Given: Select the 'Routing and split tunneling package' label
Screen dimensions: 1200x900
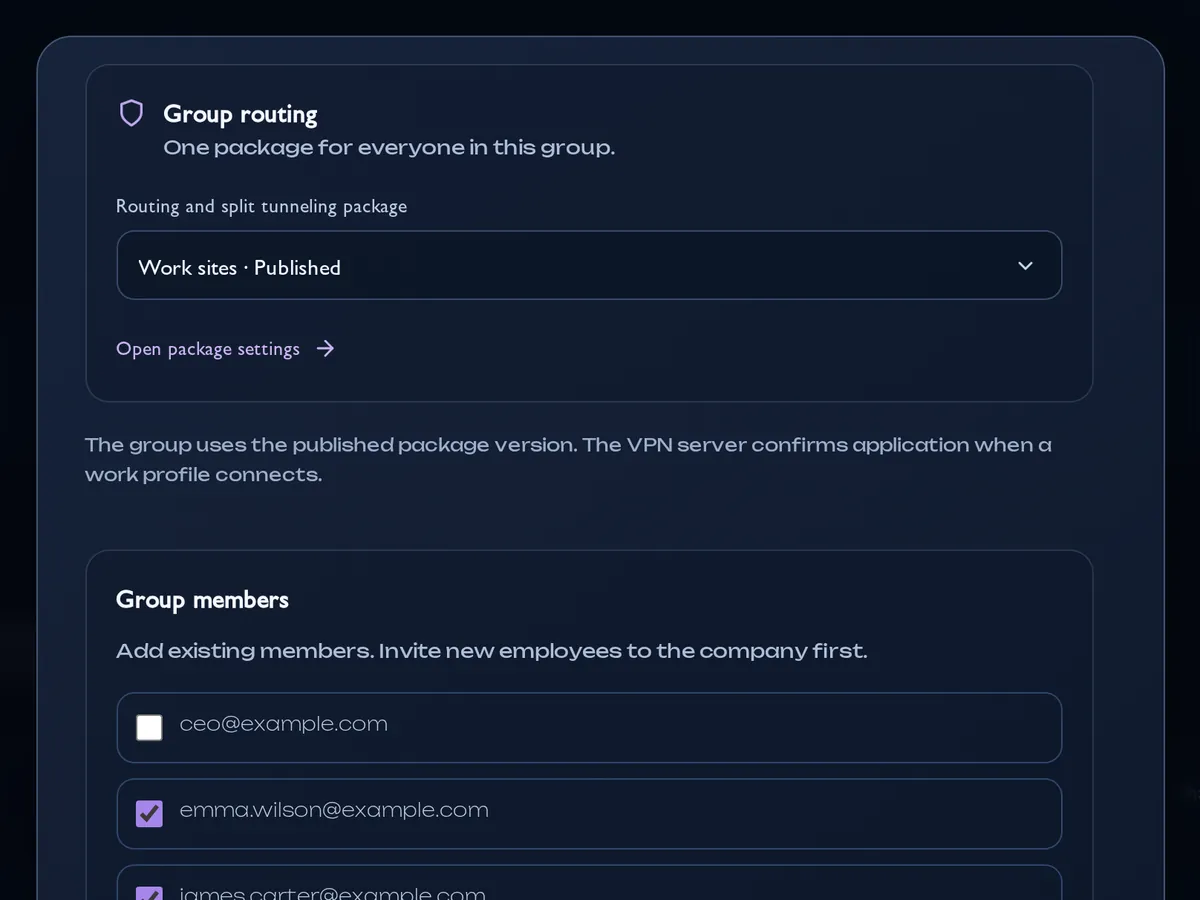Looking at the screenshot, I should tap(261, 207).
